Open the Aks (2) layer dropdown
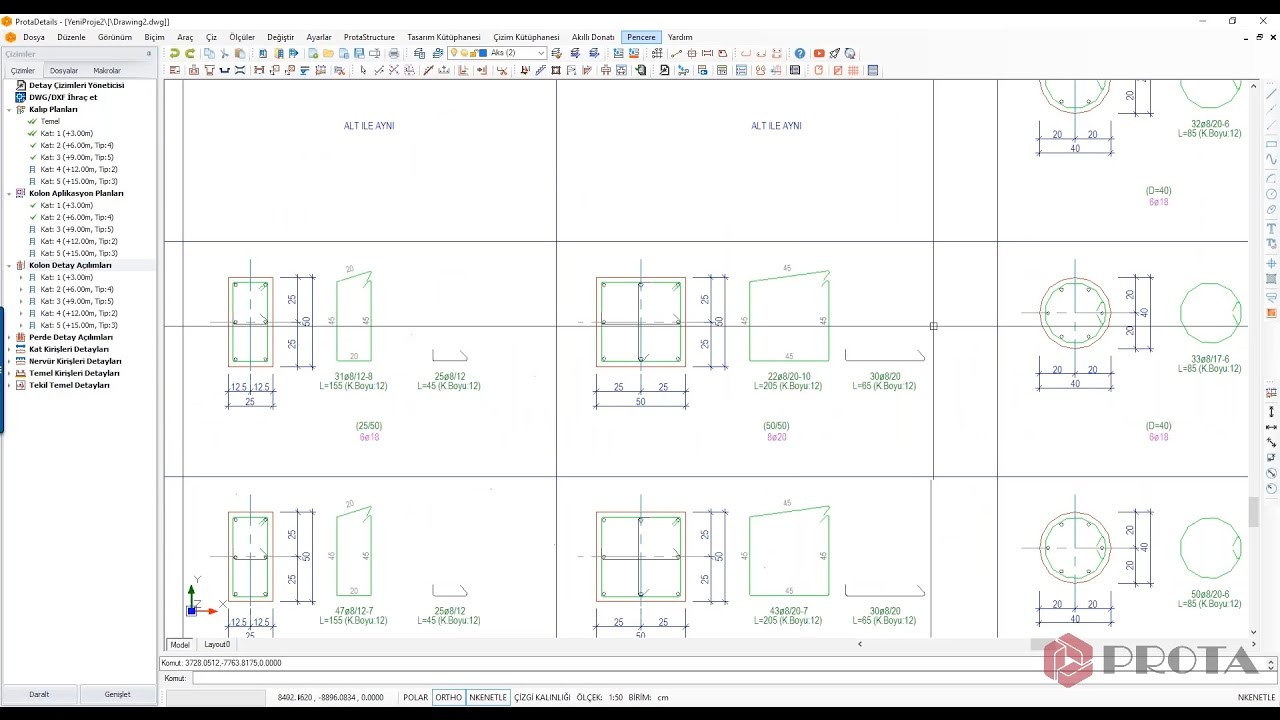The width and height of the screenshot is (1280, 720). 541,53
